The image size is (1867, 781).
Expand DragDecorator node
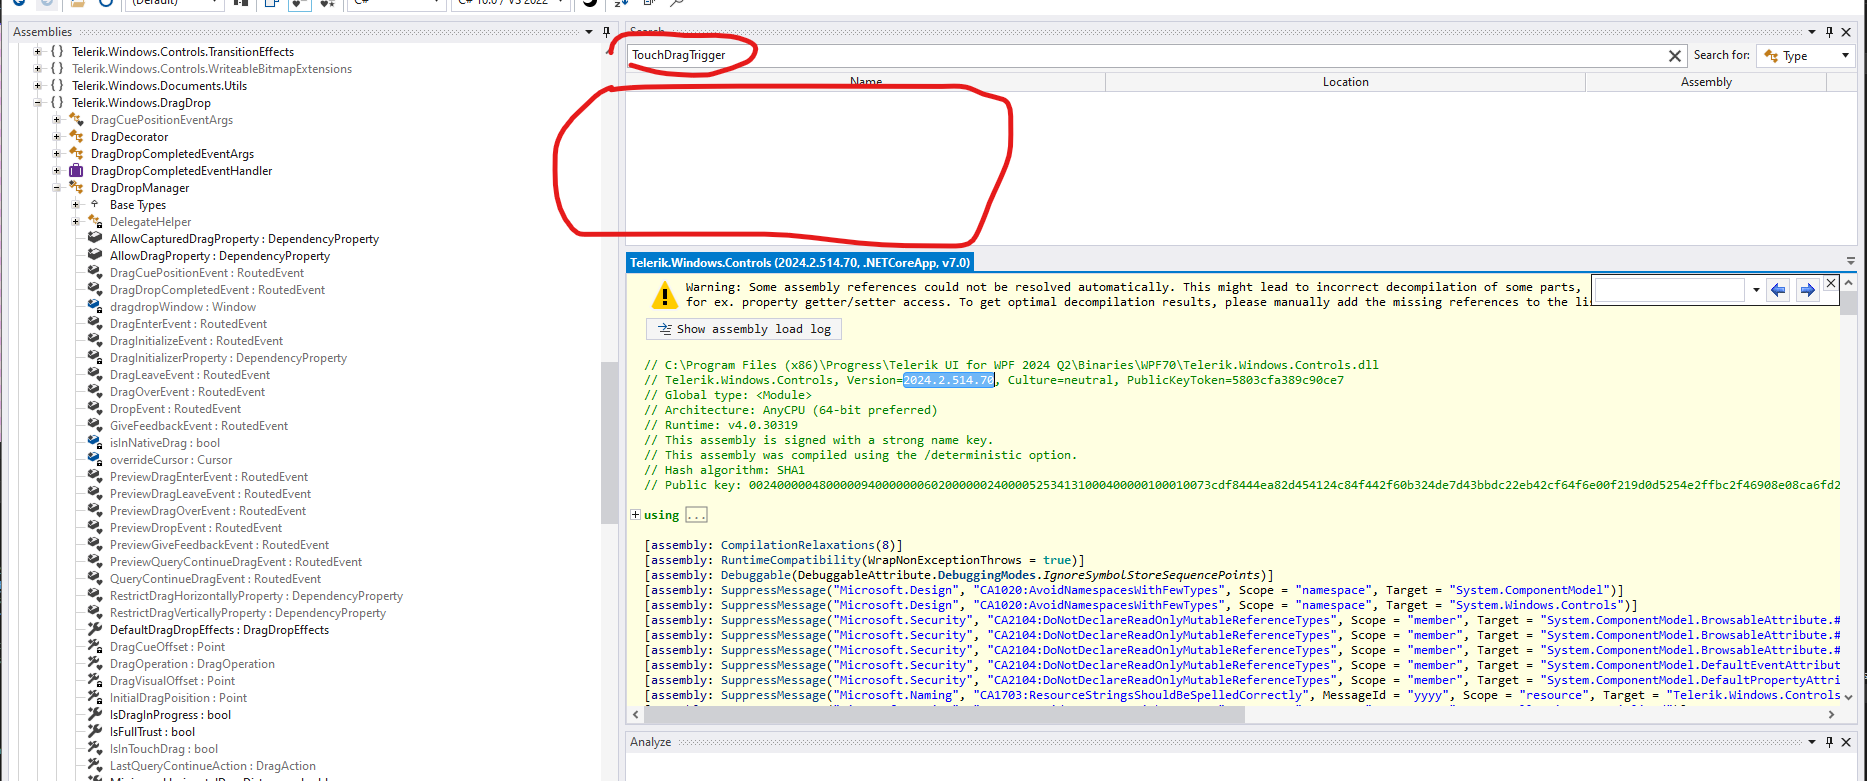57,137
